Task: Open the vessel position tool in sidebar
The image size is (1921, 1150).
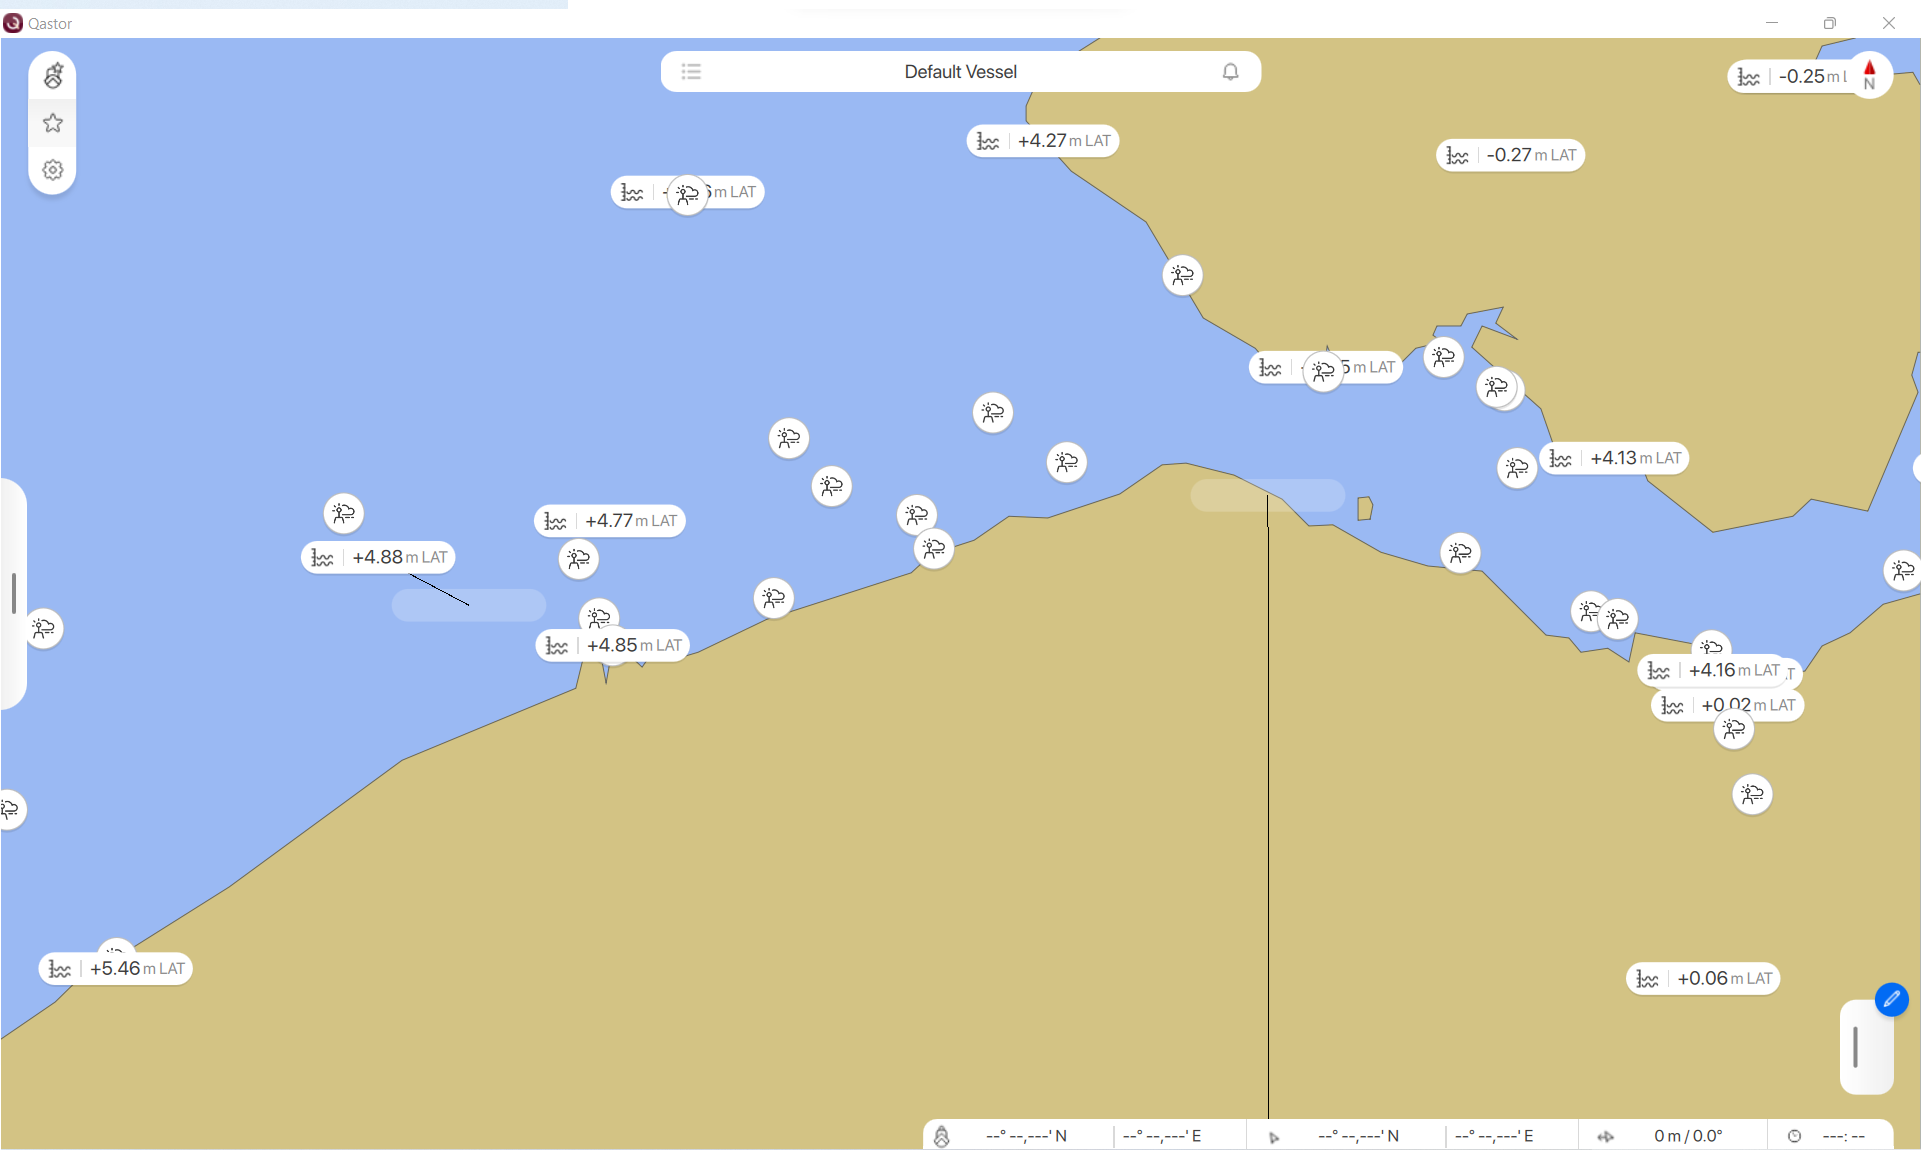Action: click(53, 76)
